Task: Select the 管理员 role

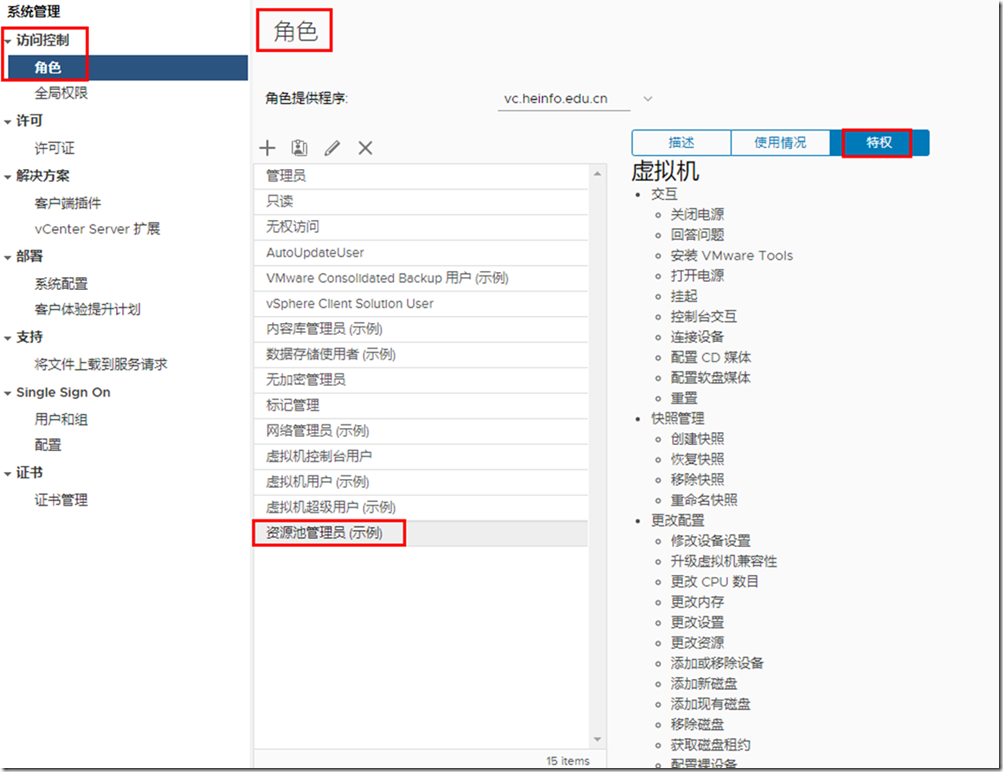Action: 421,176
